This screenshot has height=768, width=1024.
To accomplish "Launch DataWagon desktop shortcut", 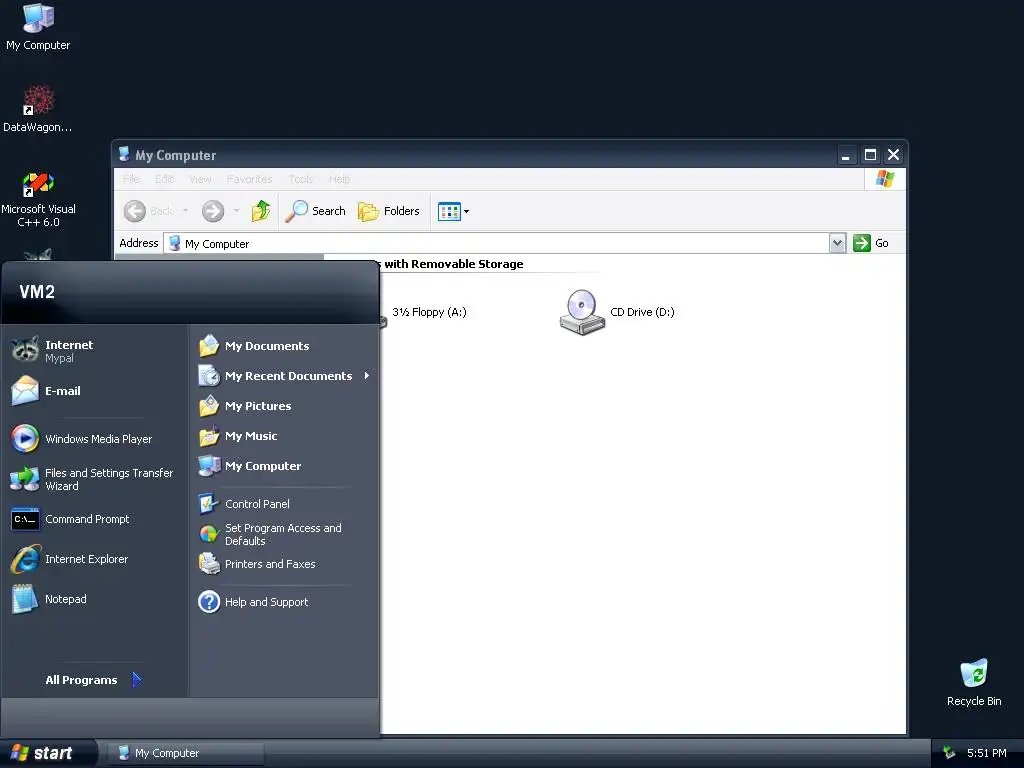I will (x=38, y=108).
